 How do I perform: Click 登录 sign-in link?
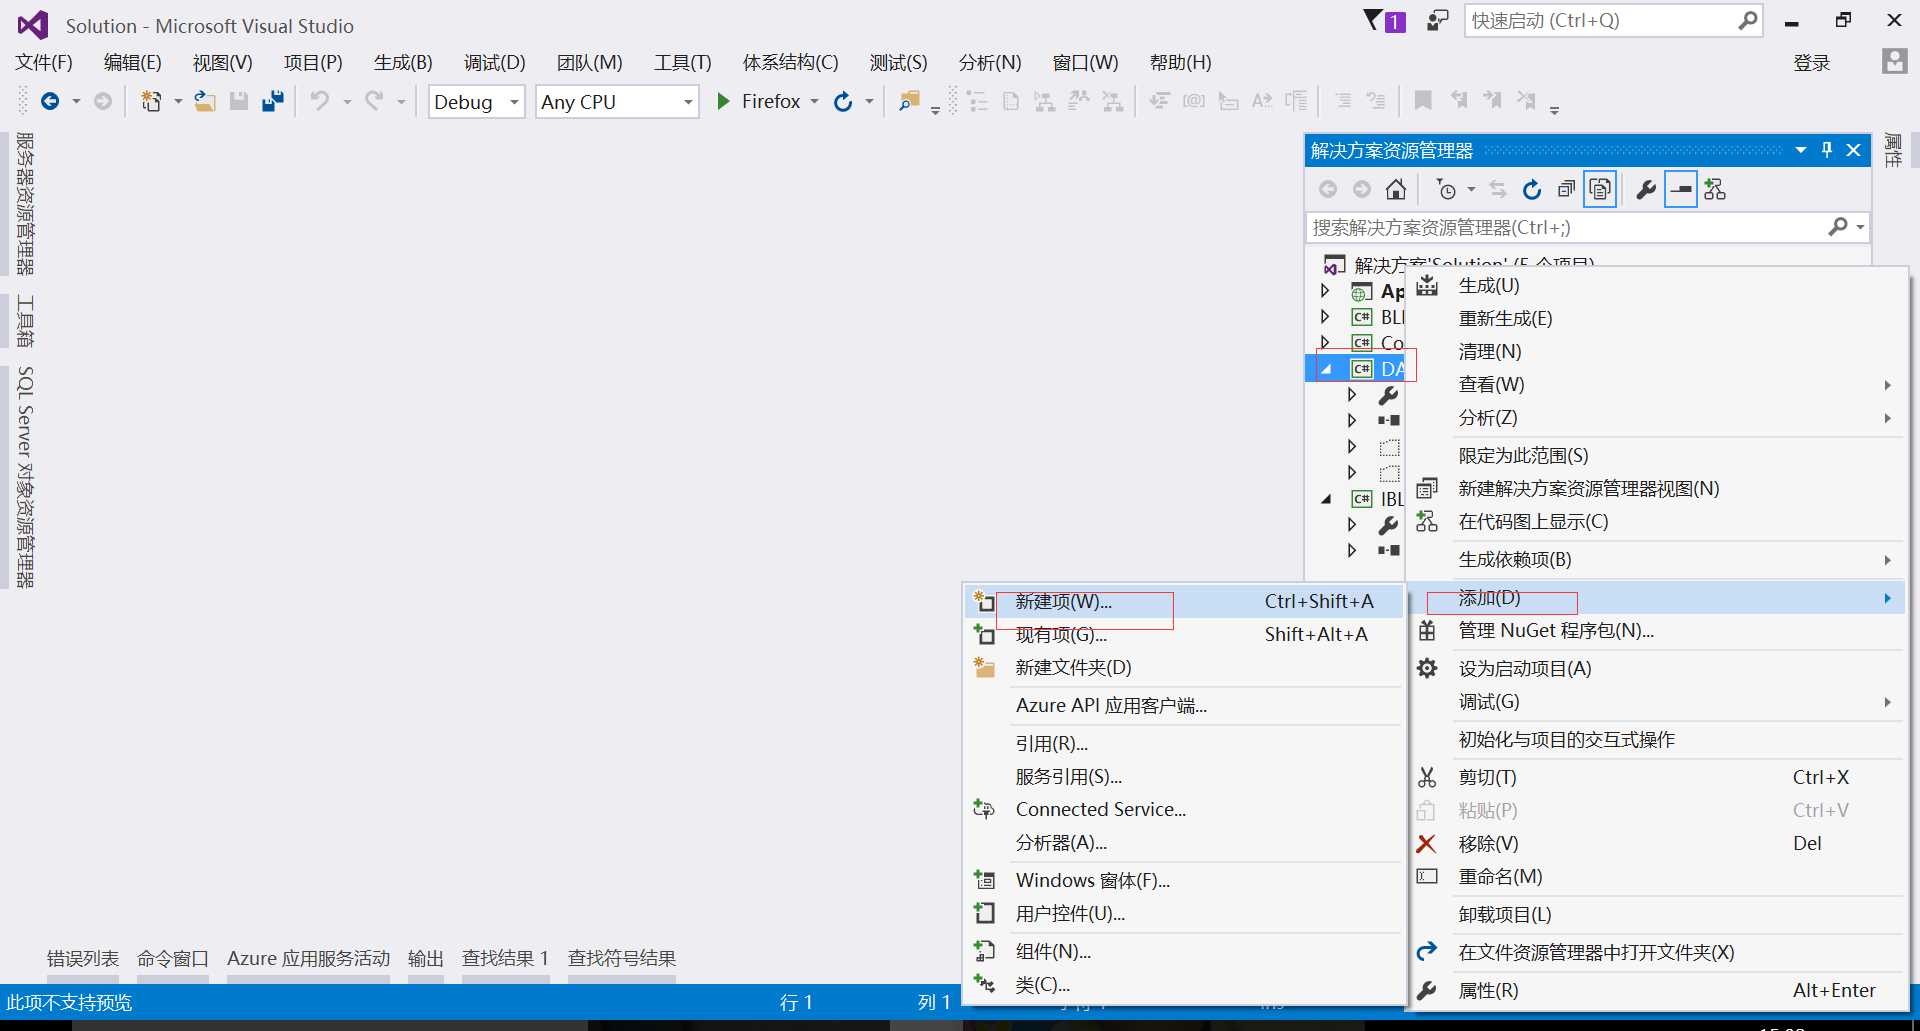(x=1811, y=63)
